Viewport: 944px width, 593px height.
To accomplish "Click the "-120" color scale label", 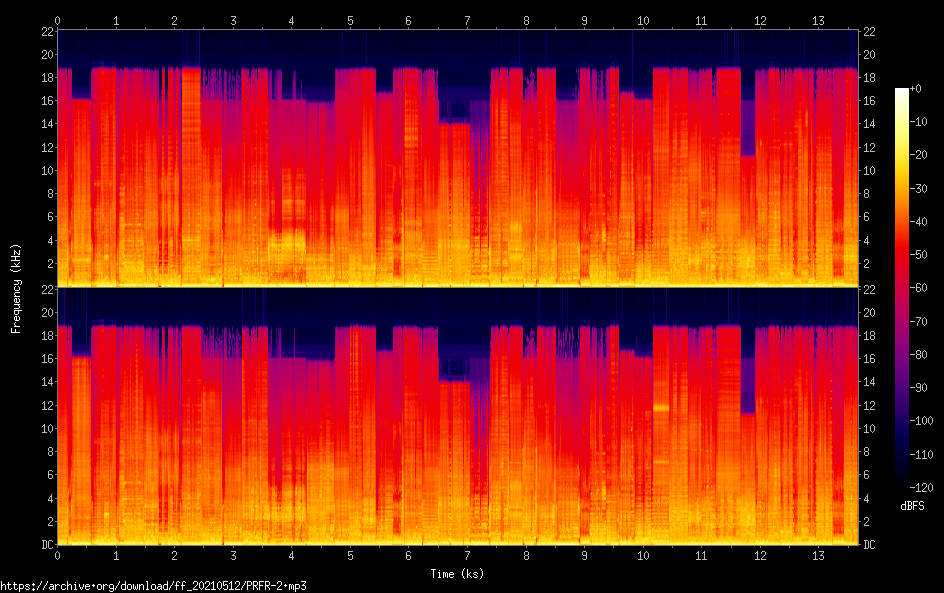I will pos(921,488).
